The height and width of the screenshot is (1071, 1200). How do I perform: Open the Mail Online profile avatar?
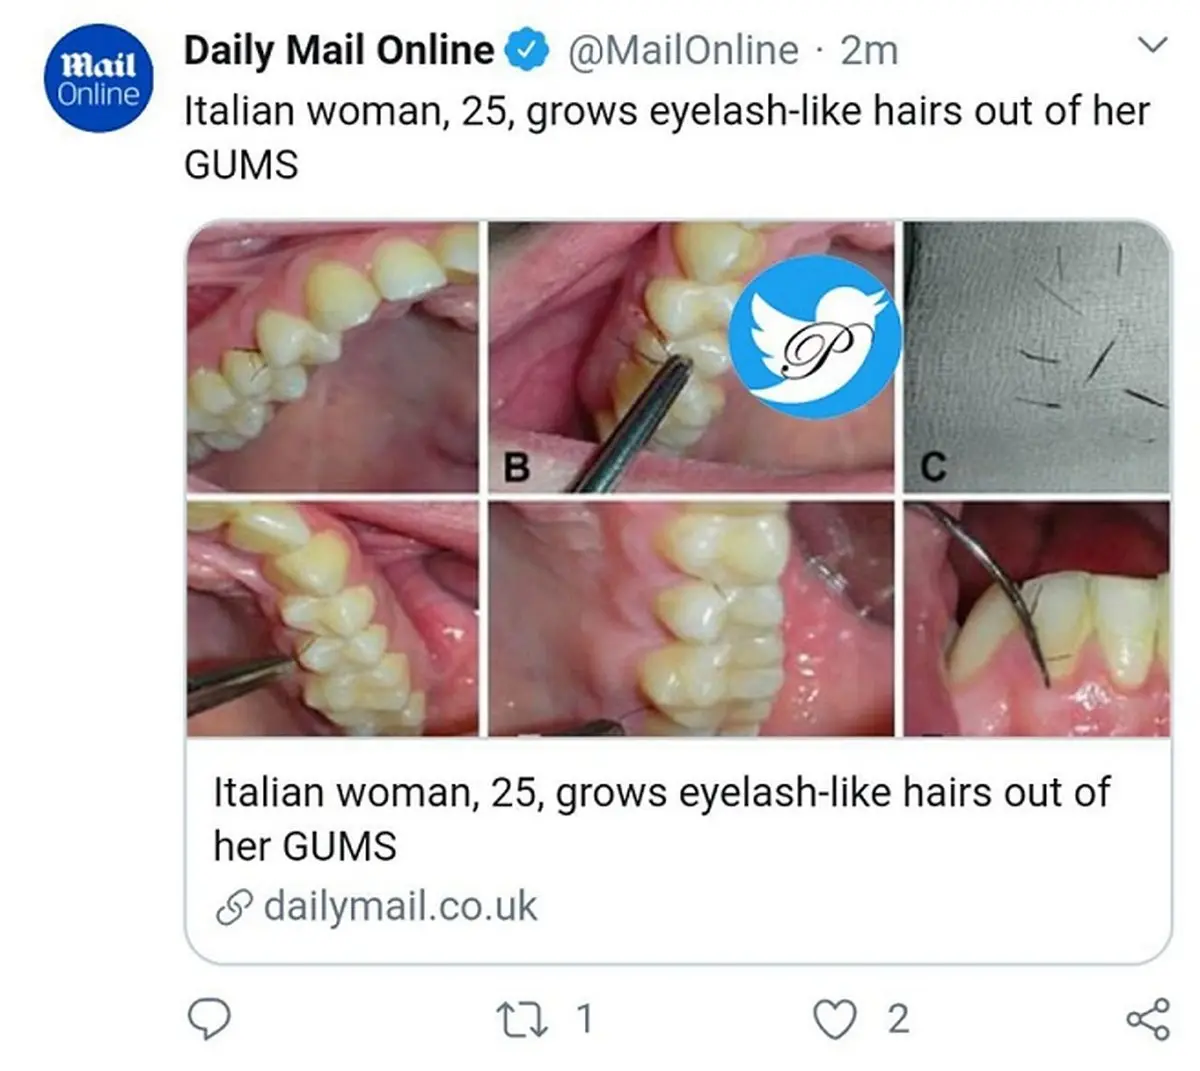click(x=99, y=80)
